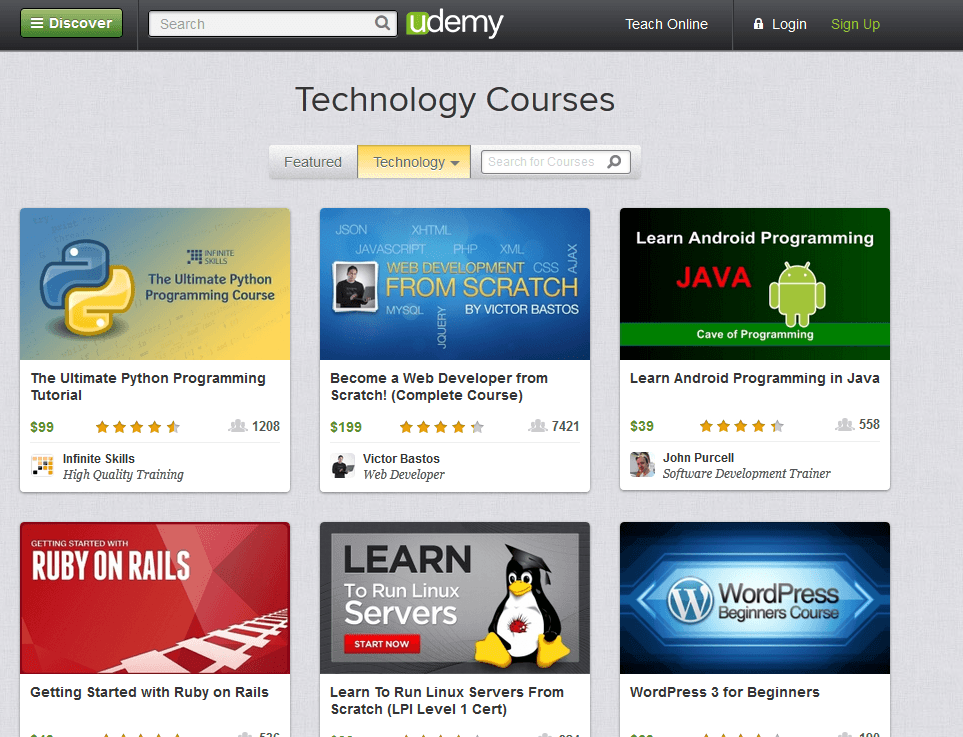Click the 'High Quality Training' tagline
This screenshot has height=737, width=963.
point(123,474)
